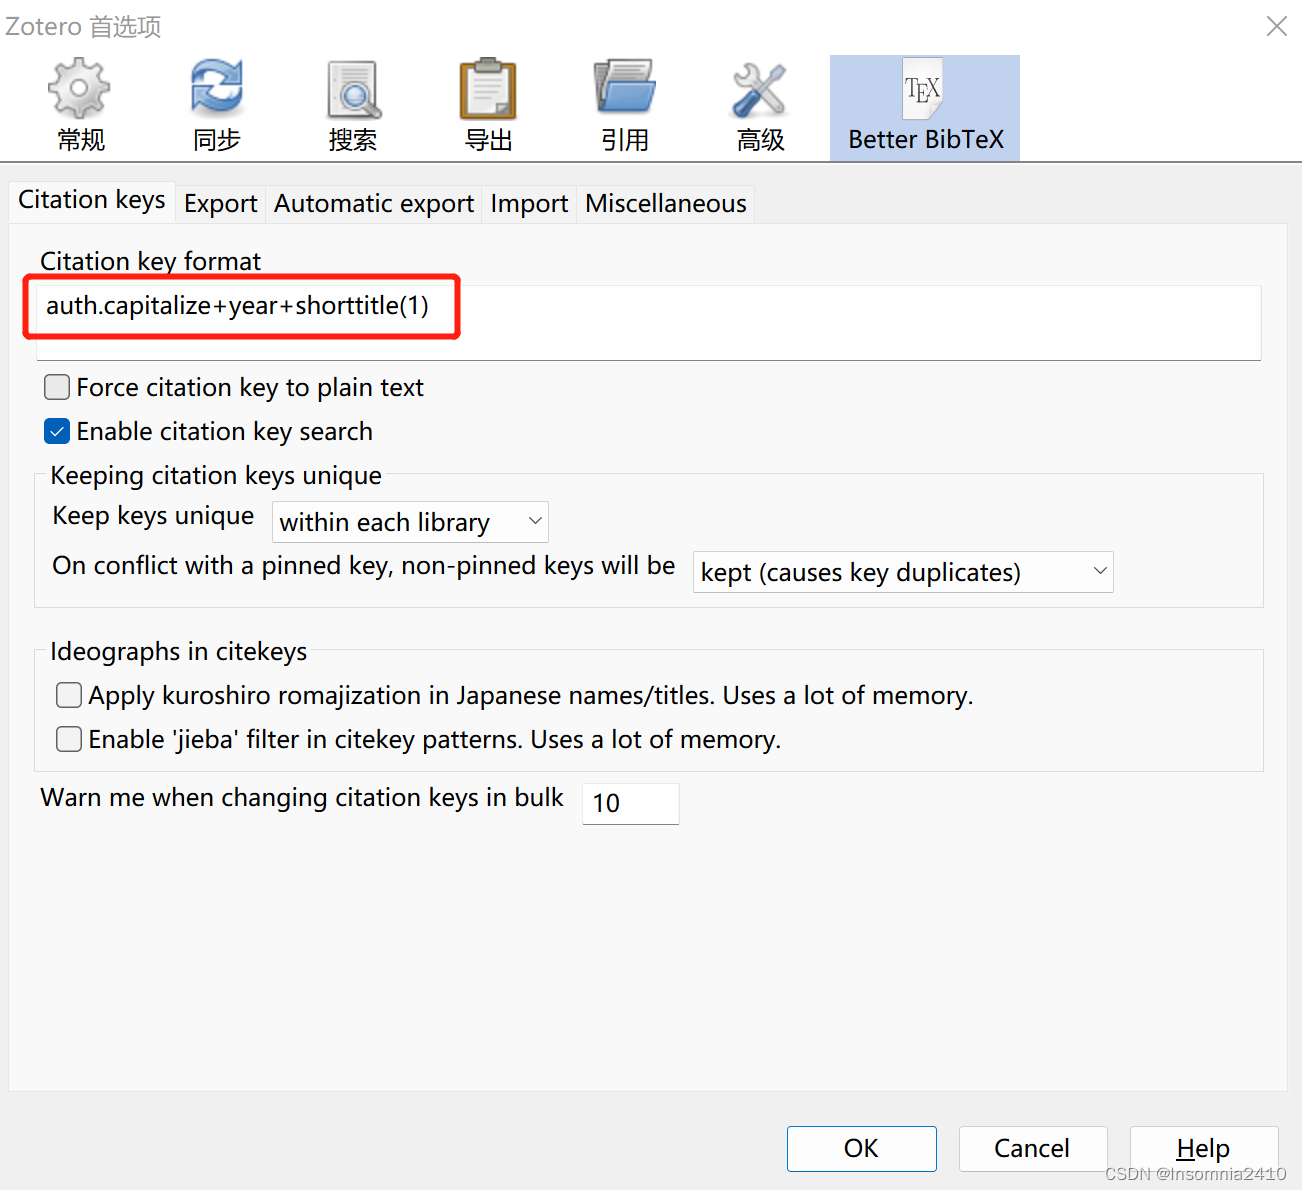
Task: Switch to the Export tab
Action: tap(220, 204)
